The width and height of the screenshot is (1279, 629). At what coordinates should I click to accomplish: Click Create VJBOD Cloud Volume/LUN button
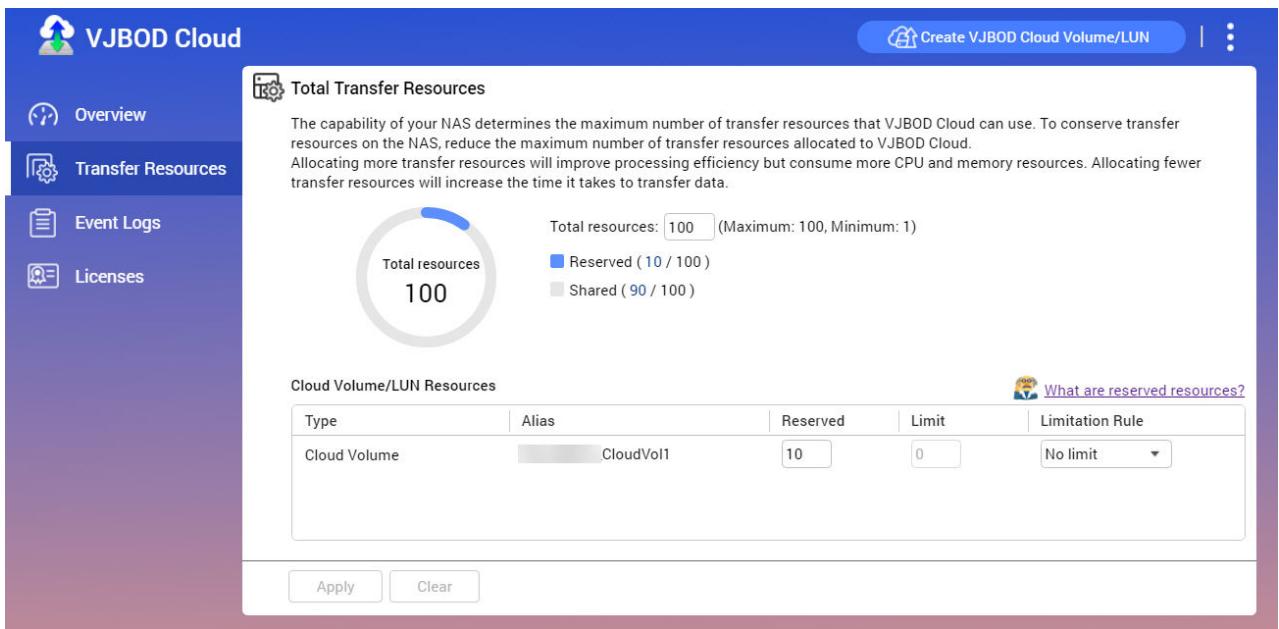point(1021,38)
